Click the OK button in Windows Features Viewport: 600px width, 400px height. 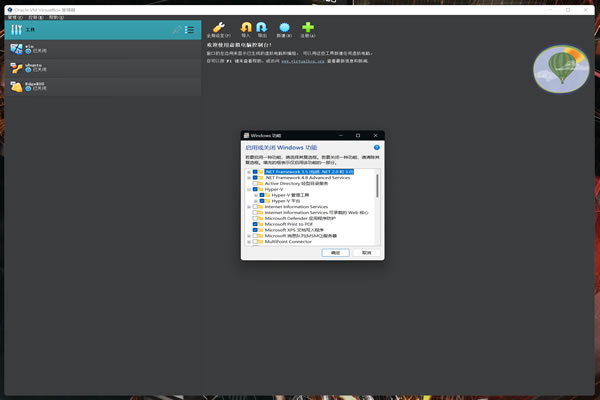pyautogui.click(x=336, y=253)
